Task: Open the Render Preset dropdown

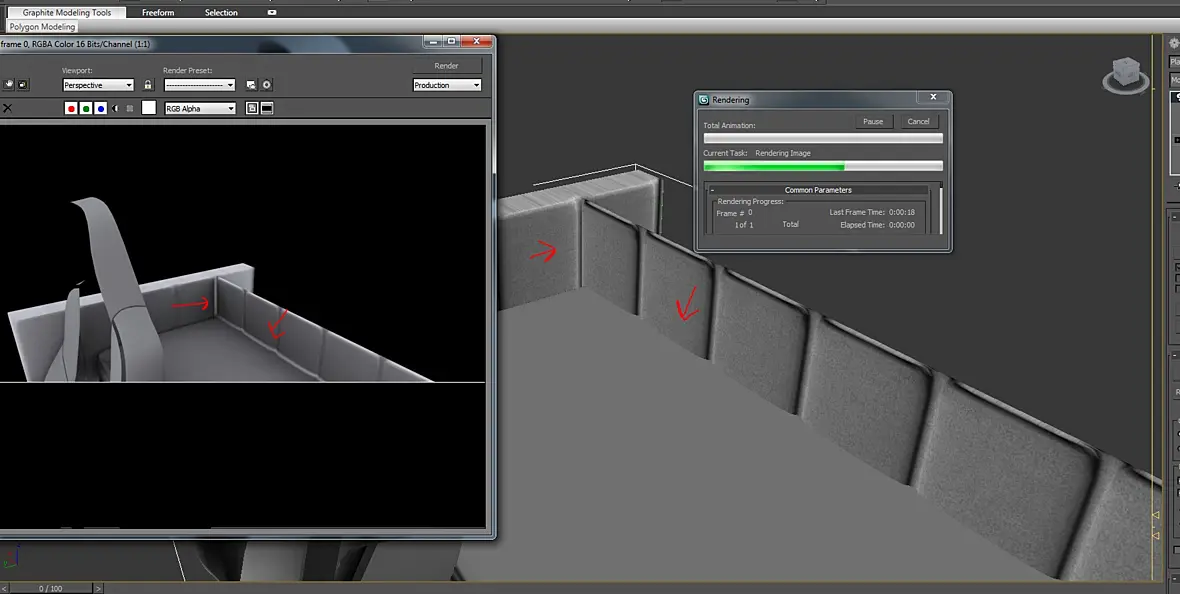Action: click(x=199, y=85)
